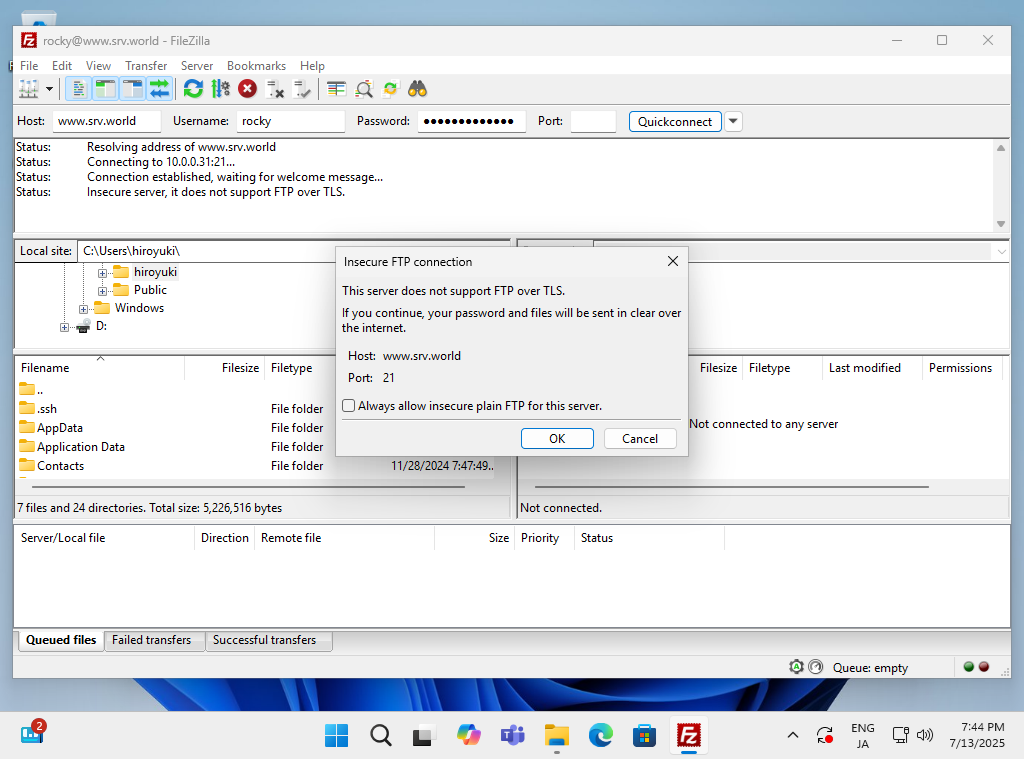The image size is (1024, 759).
Task: Click the Quickconnect button
Action: tap(675, 121)
